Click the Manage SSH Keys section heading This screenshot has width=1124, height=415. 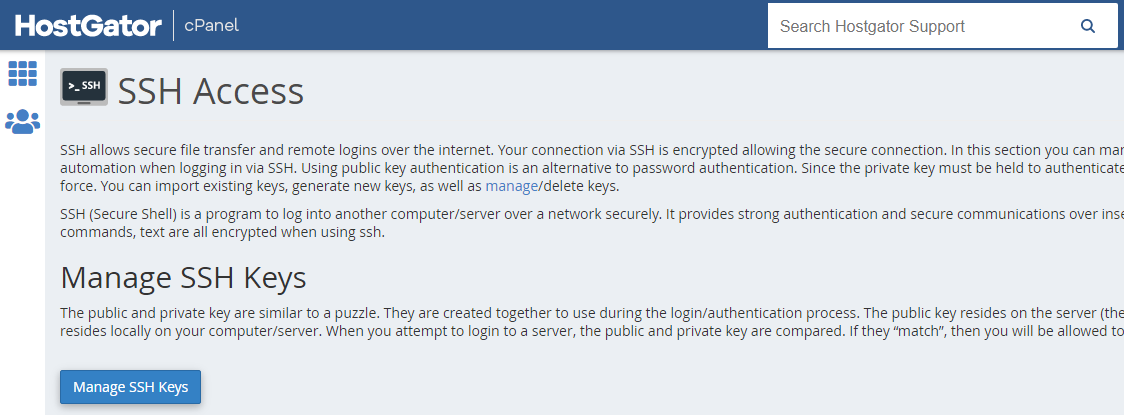click(x=183, y=277)
